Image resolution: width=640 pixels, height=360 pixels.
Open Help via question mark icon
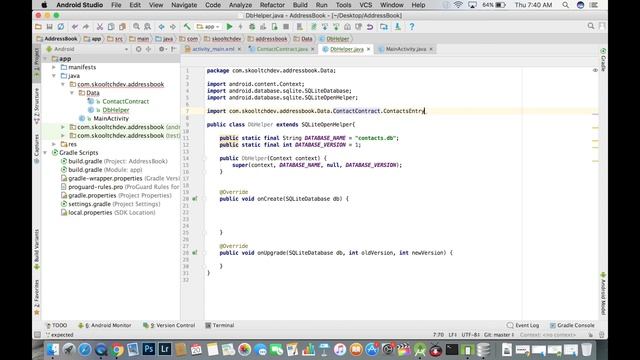tap(412, 27)
